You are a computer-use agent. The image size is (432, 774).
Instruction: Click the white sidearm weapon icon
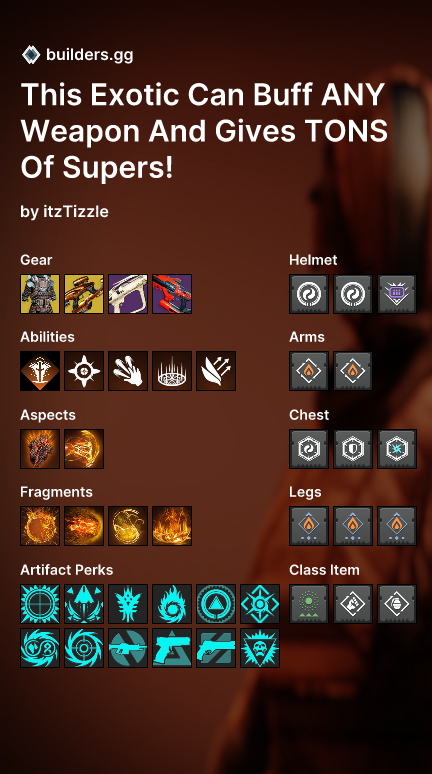coord(128,294)
